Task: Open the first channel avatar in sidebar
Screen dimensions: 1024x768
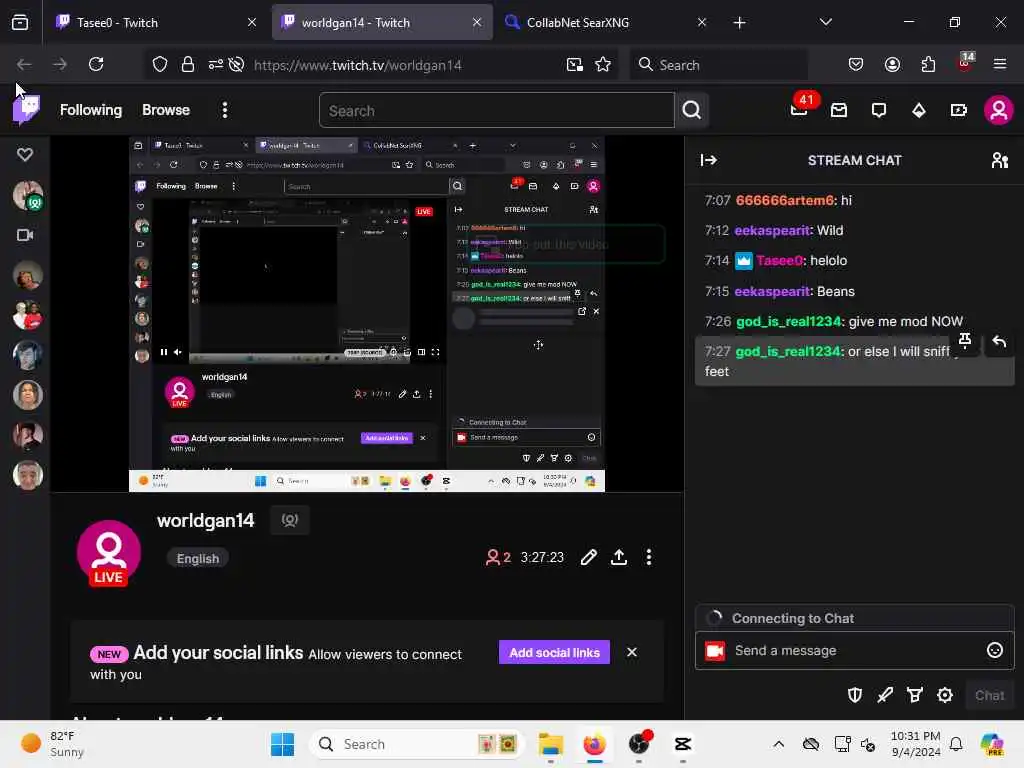Action: [x=27, y=196]
